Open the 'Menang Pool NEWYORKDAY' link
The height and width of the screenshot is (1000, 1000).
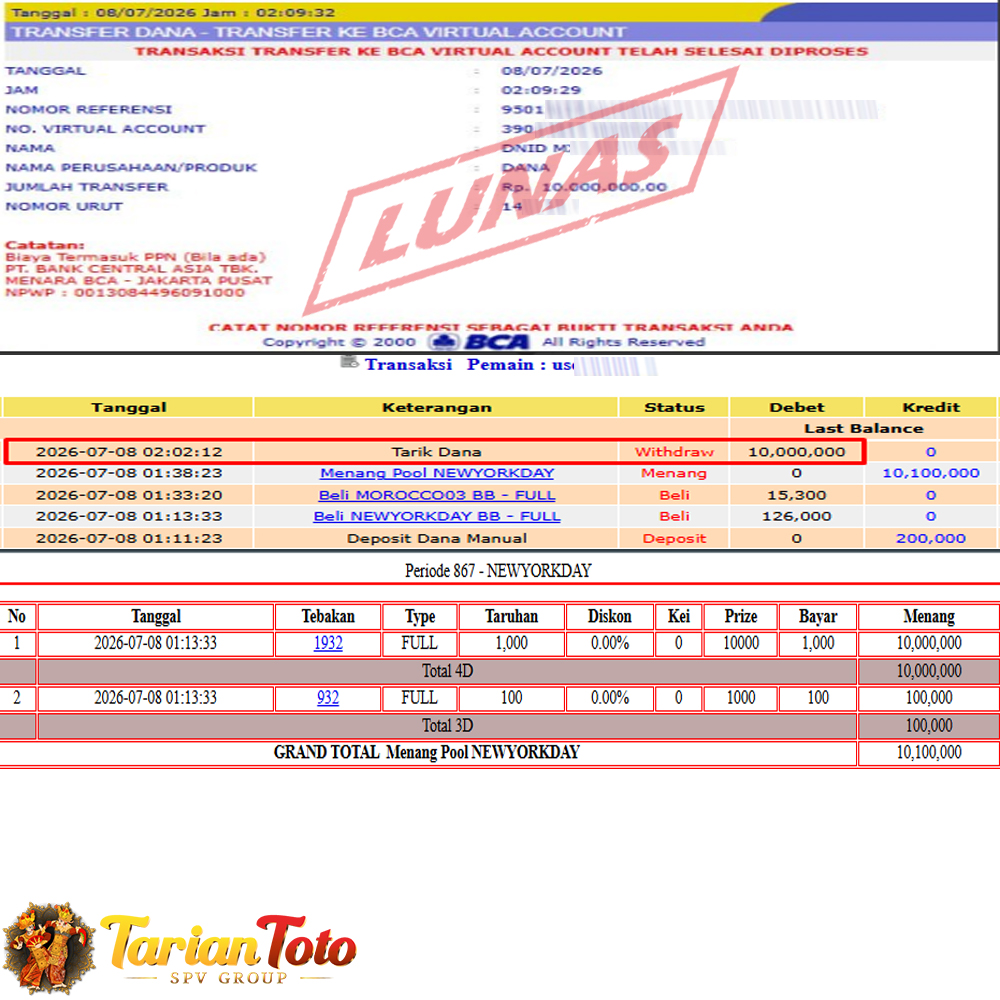click(x=437, y=473)
